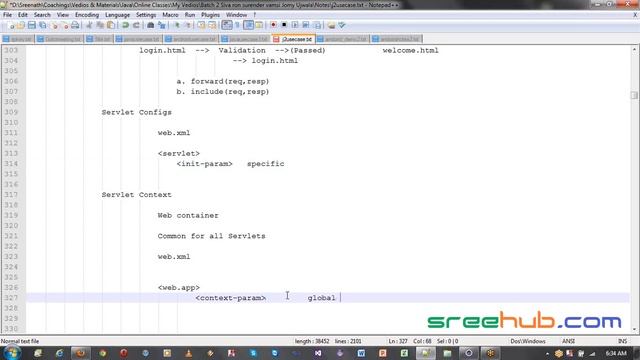Open the Encoding menu
640x360 pixels.
87,15
